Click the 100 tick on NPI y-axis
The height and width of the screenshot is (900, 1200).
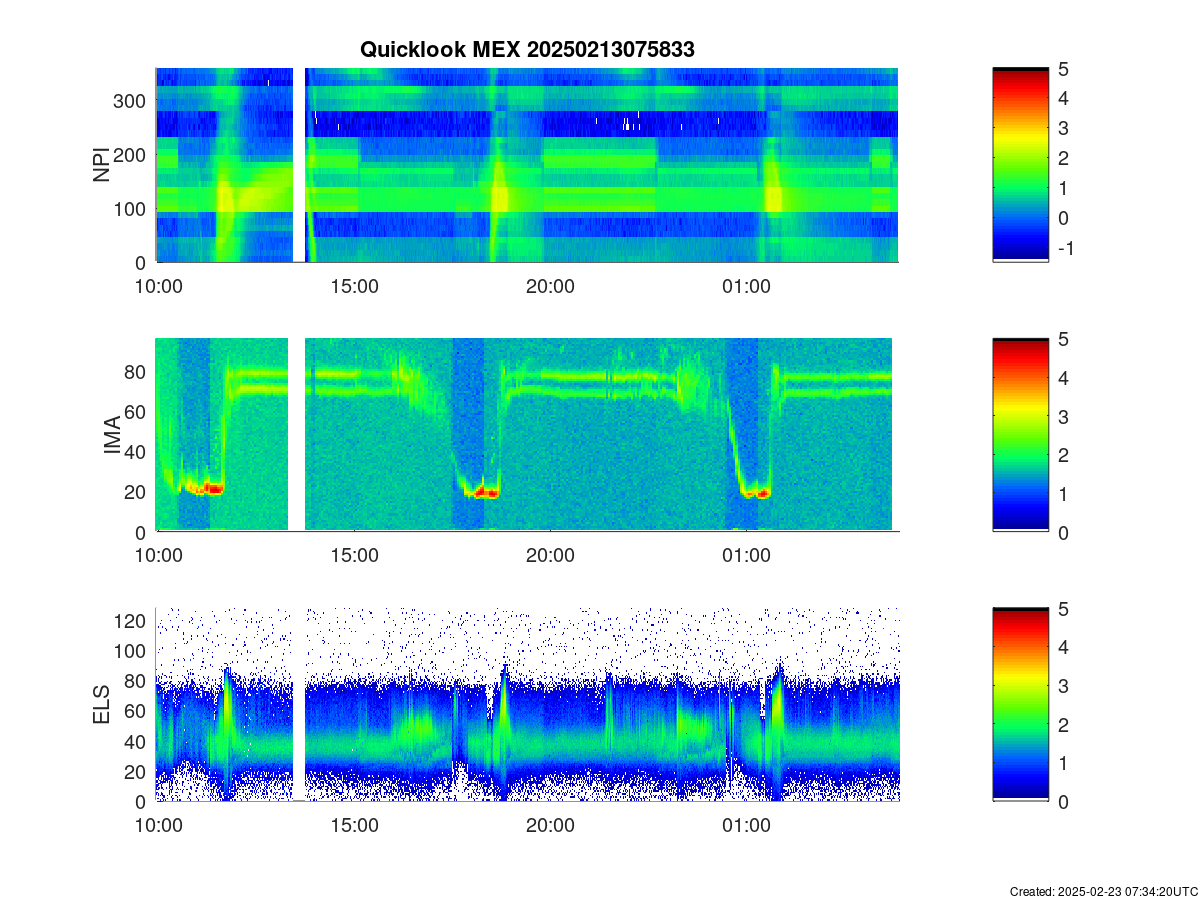(x=132, y=209)
